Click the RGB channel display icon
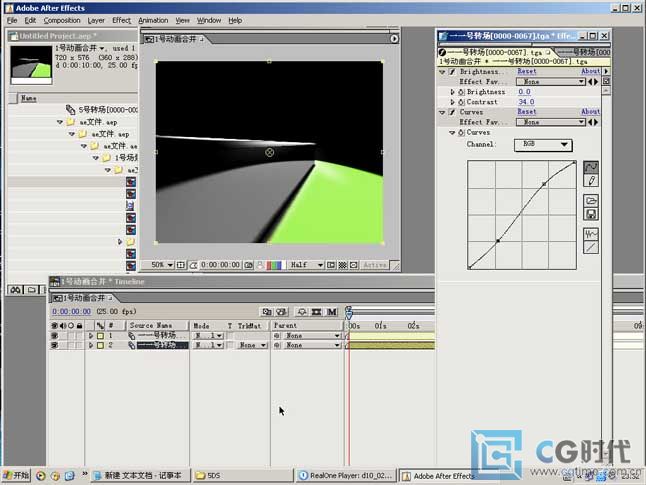Screen dimensions: 646x485 pyautogui.click(x=274, y=265)
